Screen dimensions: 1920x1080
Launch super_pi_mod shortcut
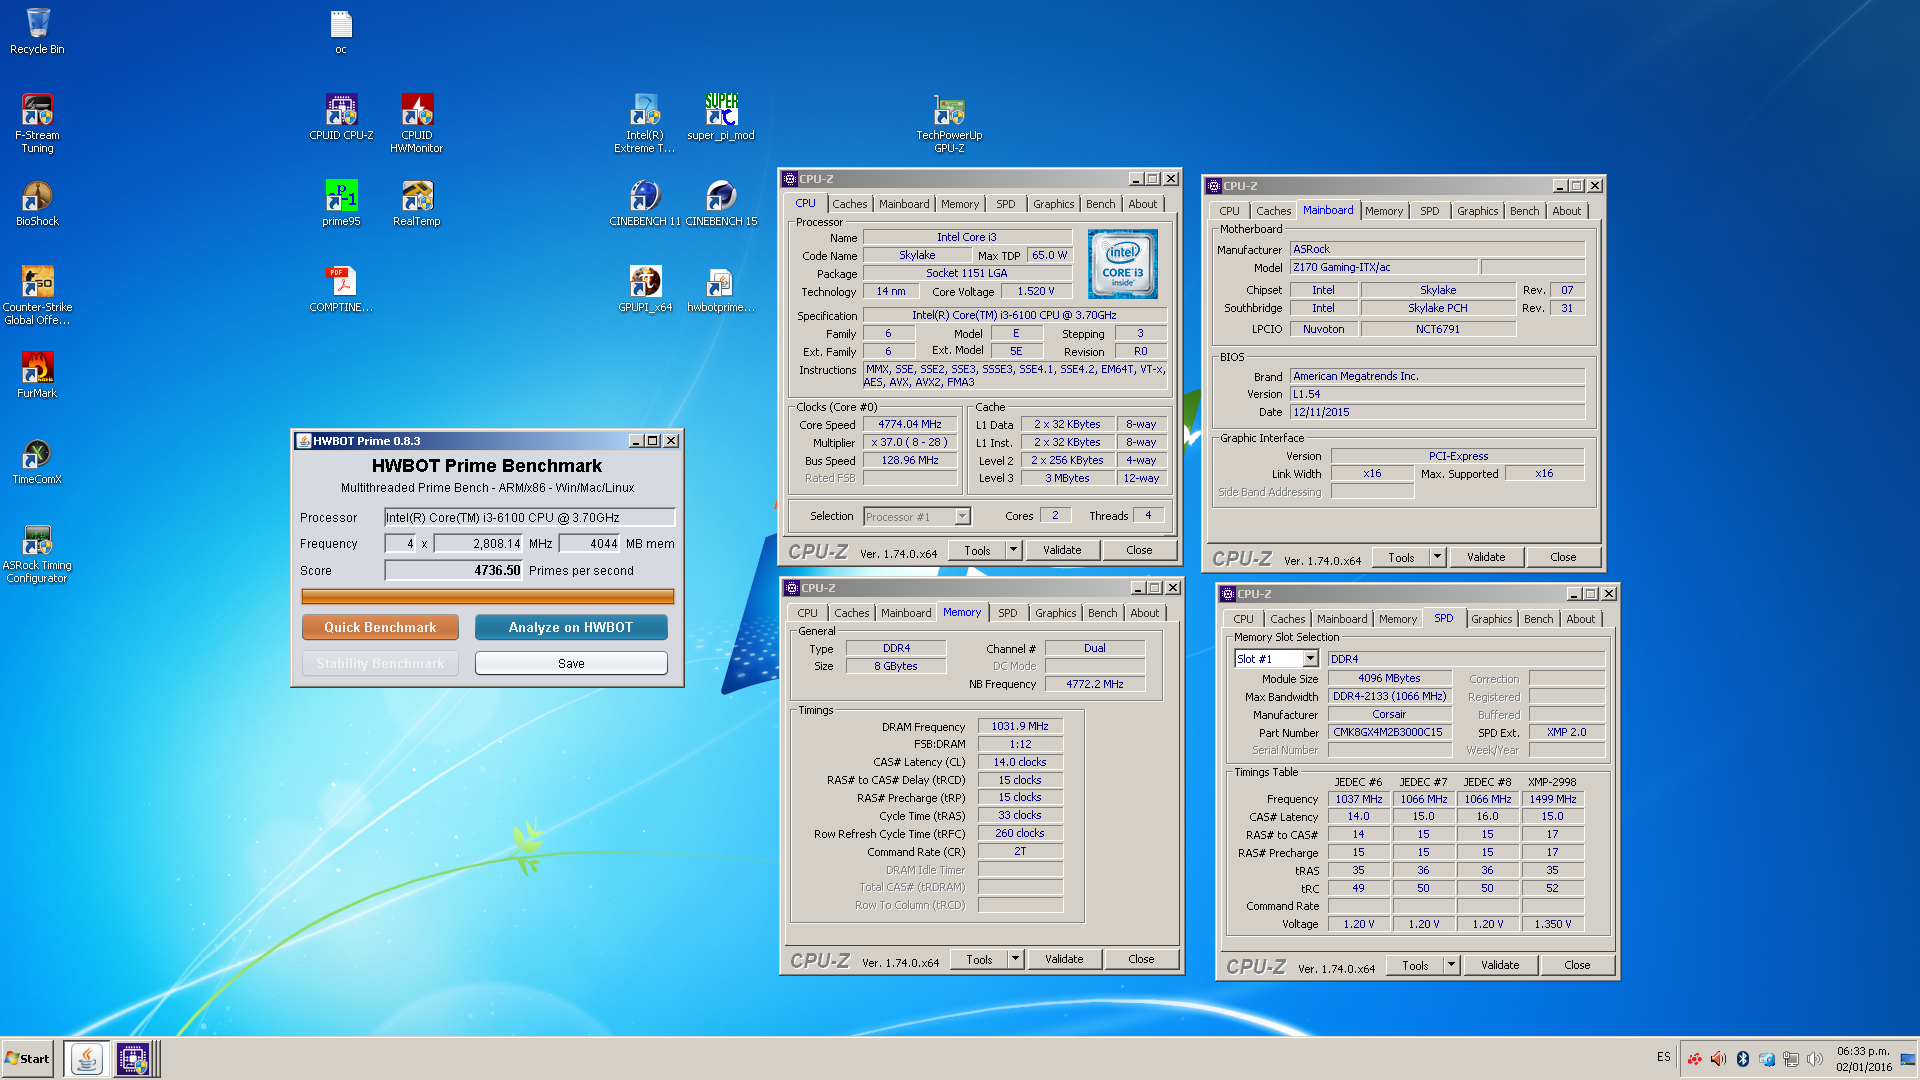point(721,117)
